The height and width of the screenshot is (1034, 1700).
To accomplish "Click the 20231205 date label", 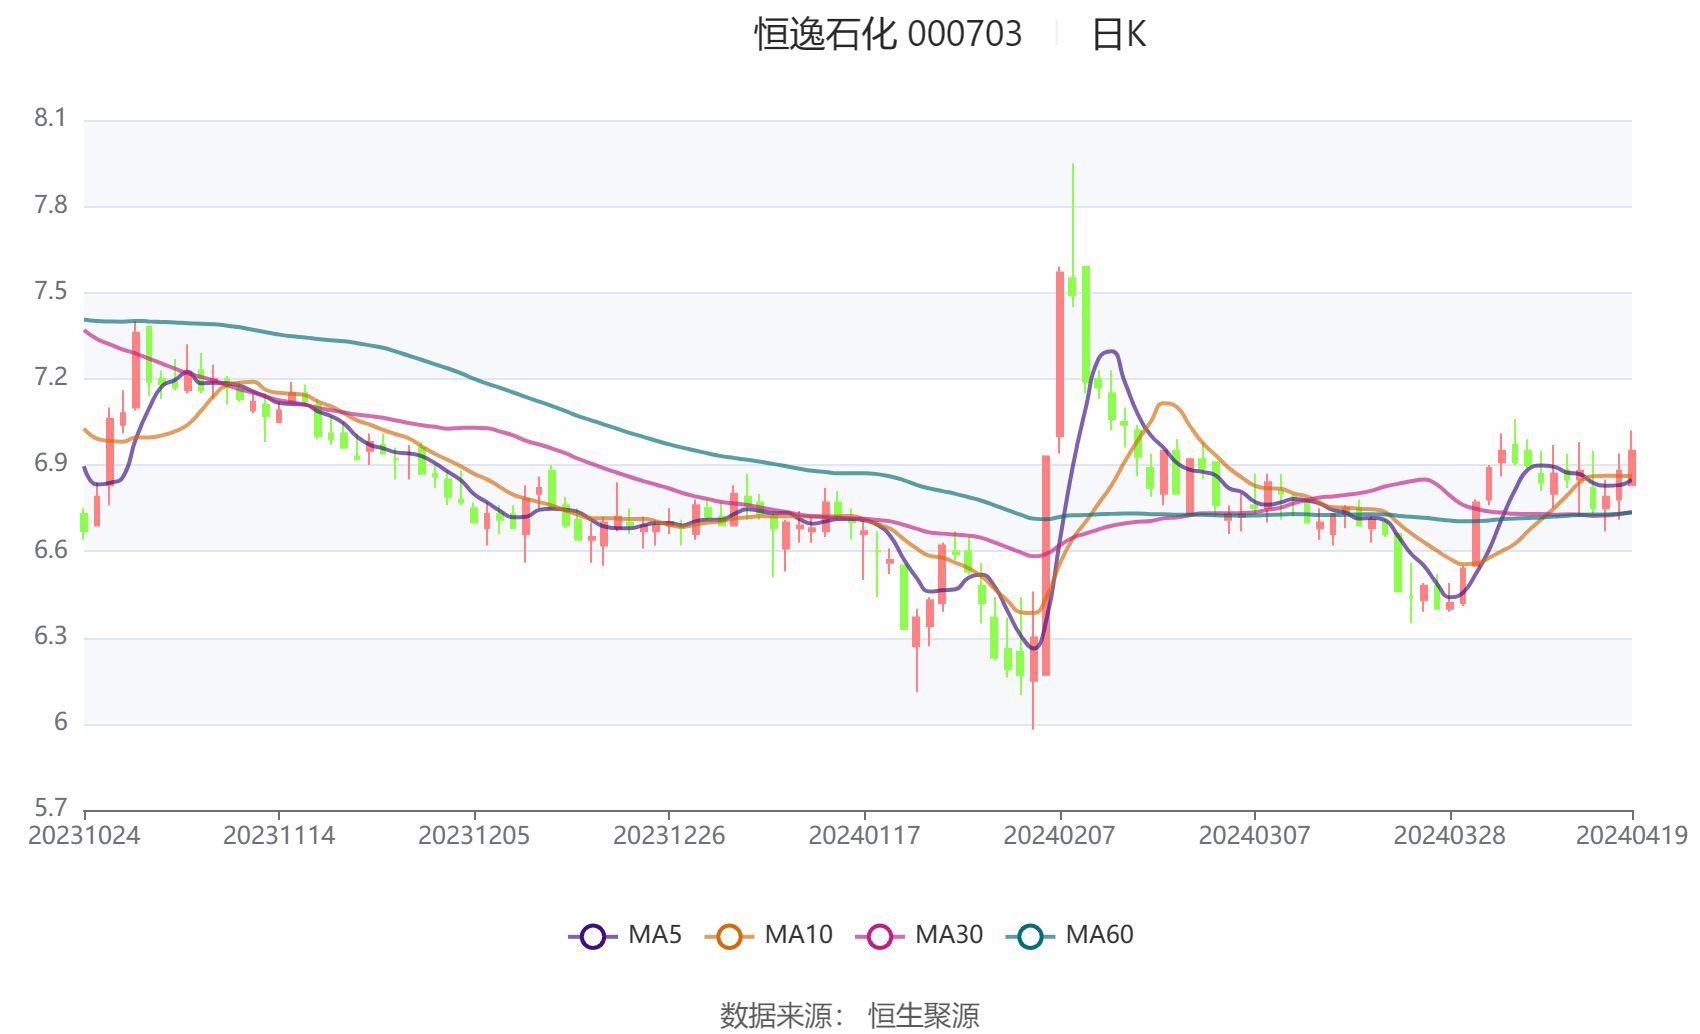I will (474, 835).
